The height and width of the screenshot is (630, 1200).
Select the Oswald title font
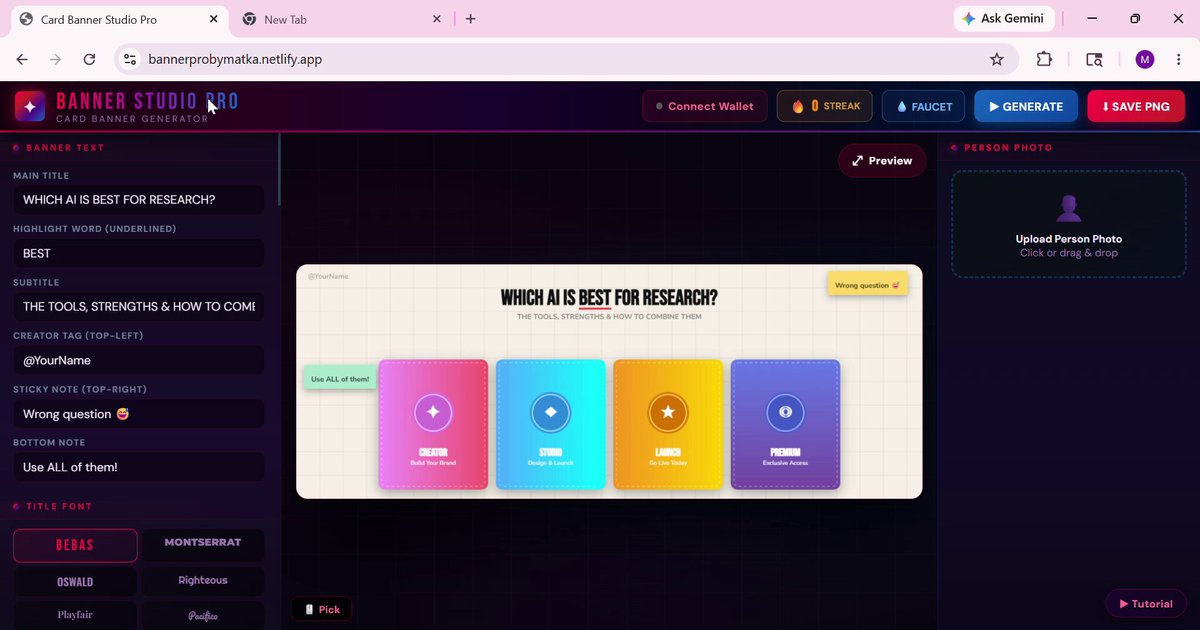75,581
